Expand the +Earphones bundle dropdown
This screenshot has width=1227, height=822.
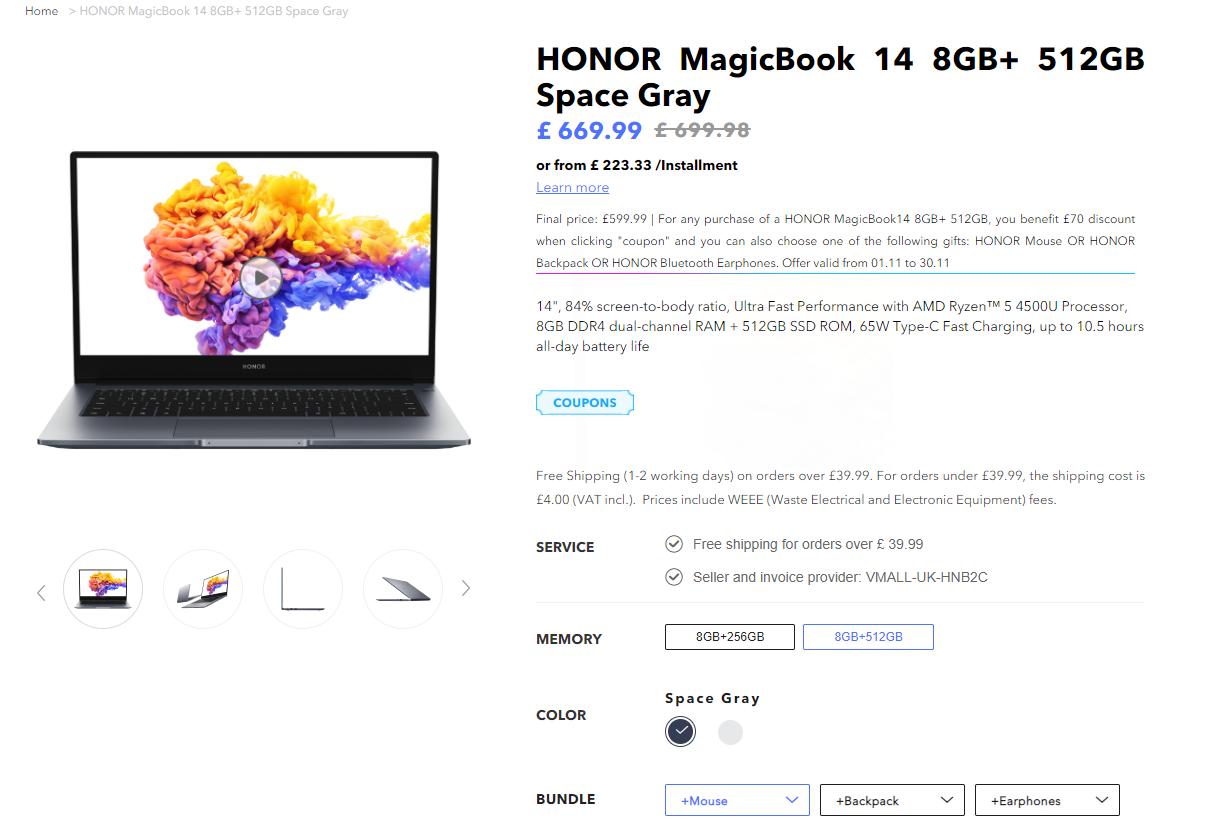[1047, 800]
